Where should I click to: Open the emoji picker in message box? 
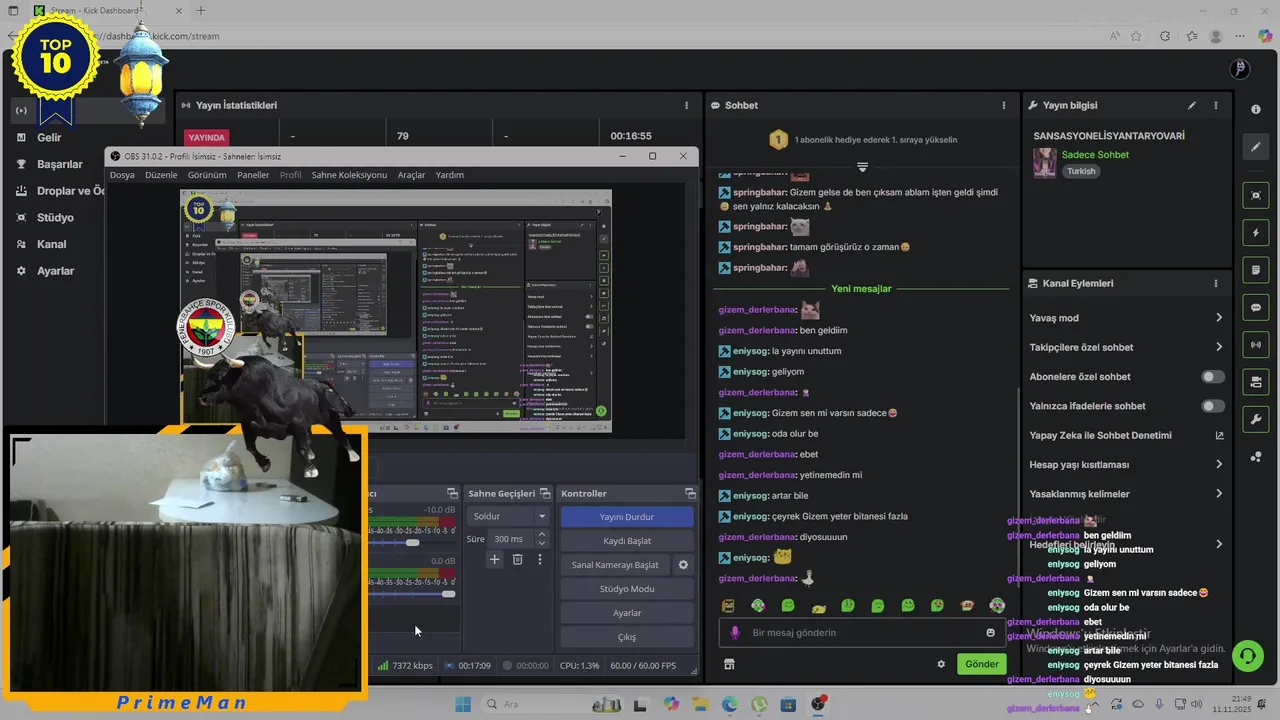(991, 632)
